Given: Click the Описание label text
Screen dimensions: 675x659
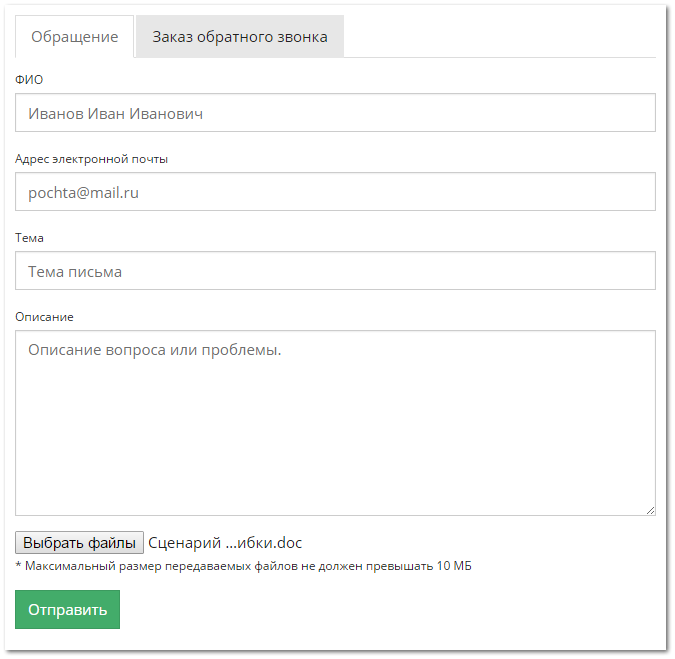Looking at the screenshot, I should [44, 317].
